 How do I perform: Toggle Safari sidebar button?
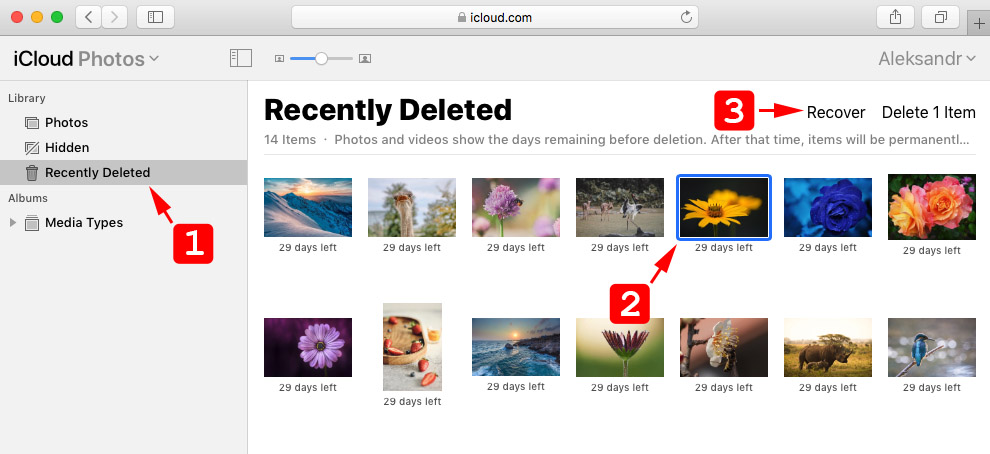(x=155, y=18)
